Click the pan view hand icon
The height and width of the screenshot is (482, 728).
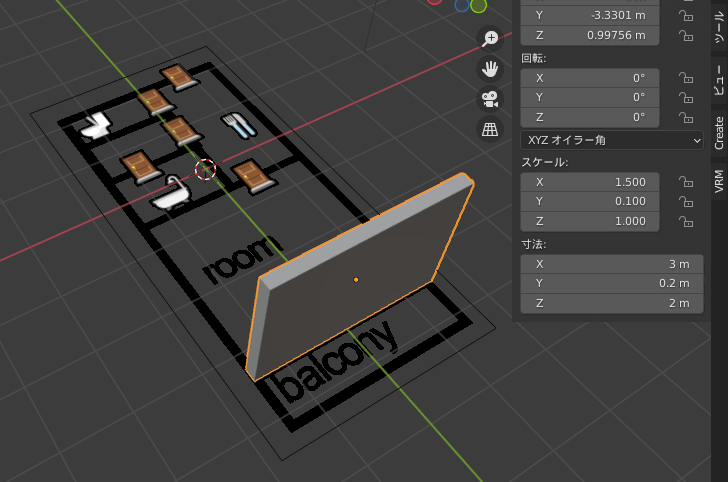(490, 69)
